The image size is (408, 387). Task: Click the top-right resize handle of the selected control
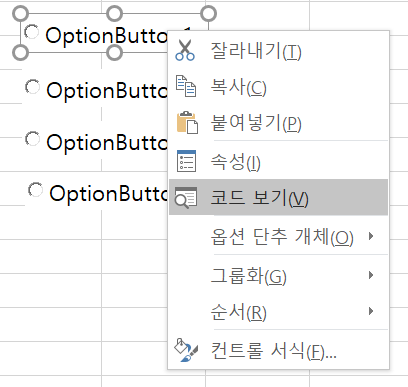[x=209, y=14]
